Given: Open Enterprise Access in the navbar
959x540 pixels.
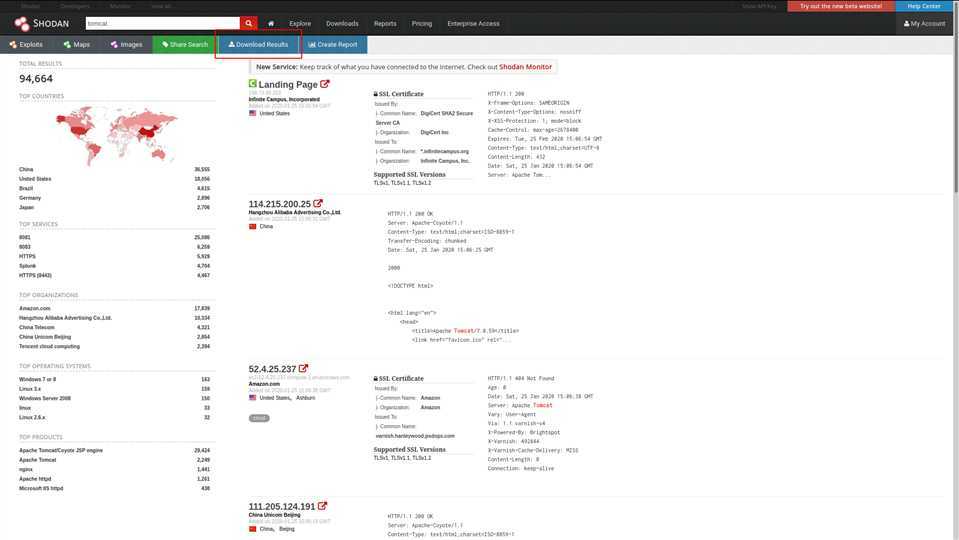Looking at the screenshot, I should pos(473,23).
